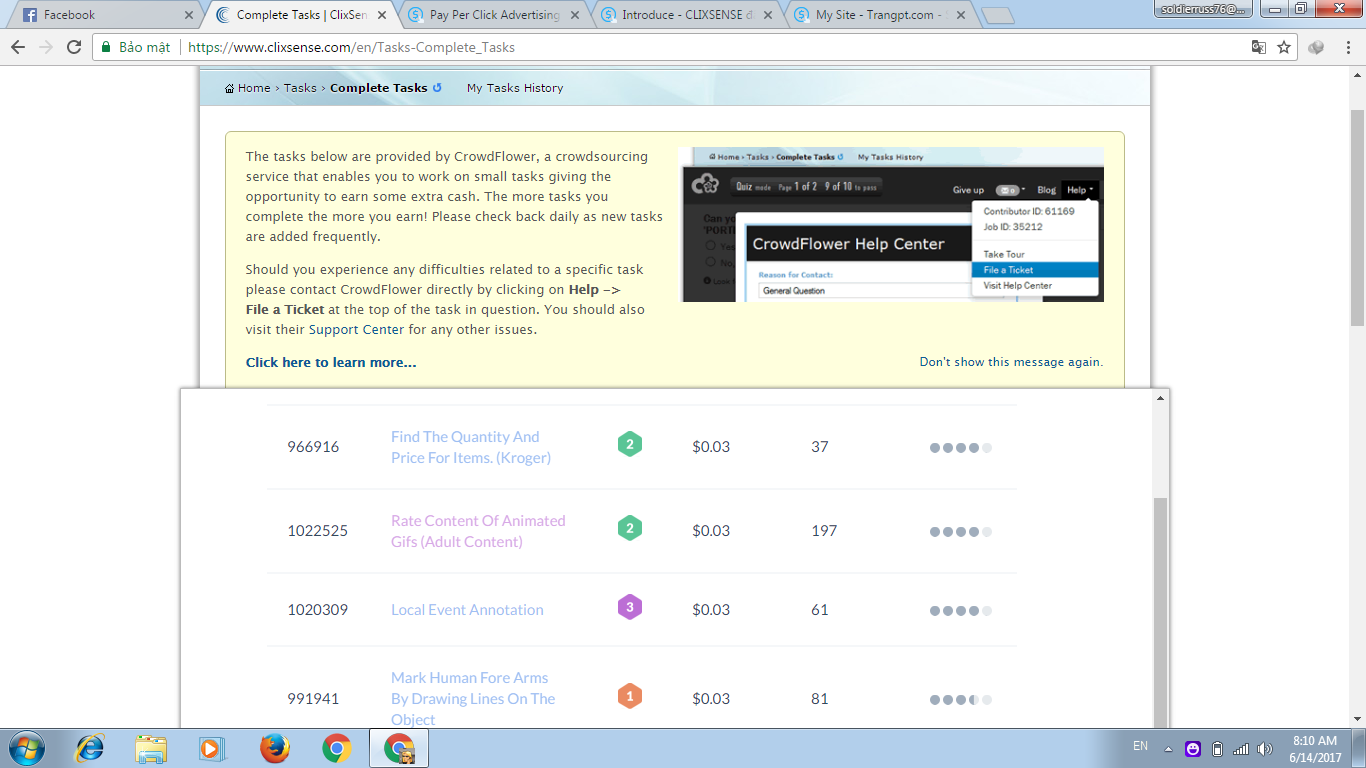Open the Rate Content Of Animated Gifs task
The height and width of the screenshot is (768, 1366).
pyautogui.click(x=478, y=531)
